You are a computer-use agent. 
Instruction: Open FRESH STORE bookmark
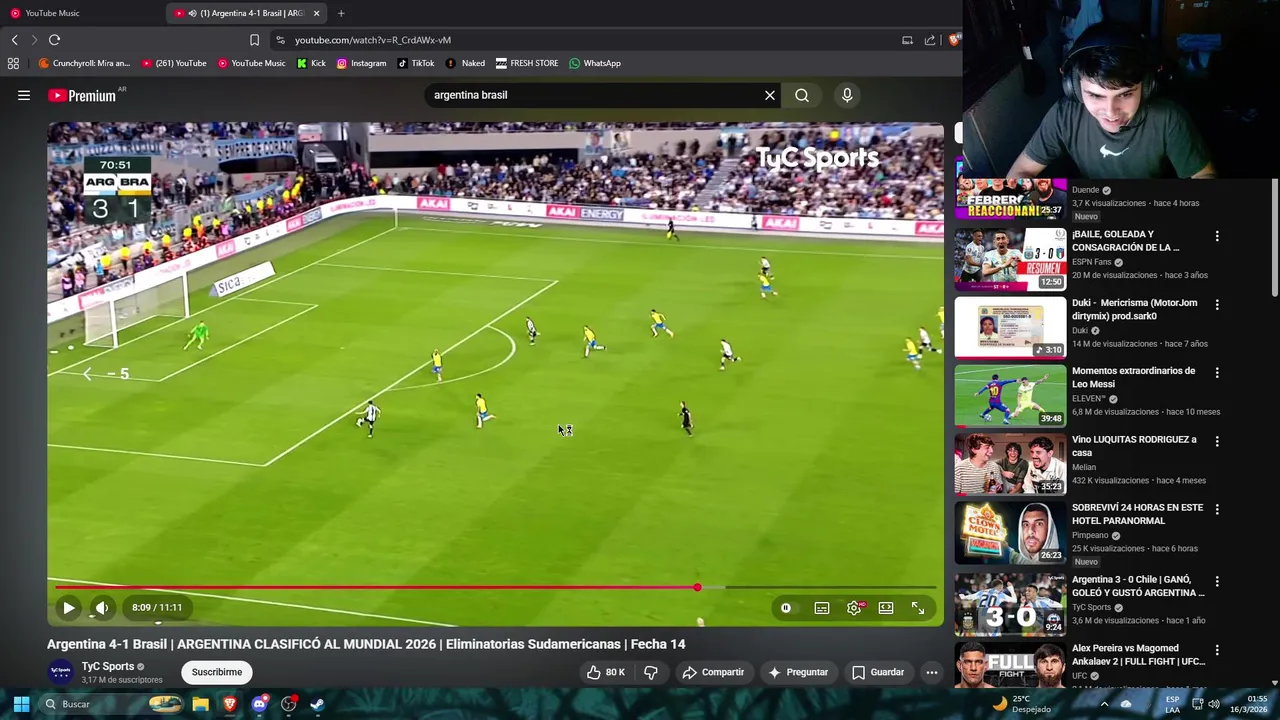pyautogui.click(x=527, y=63)
